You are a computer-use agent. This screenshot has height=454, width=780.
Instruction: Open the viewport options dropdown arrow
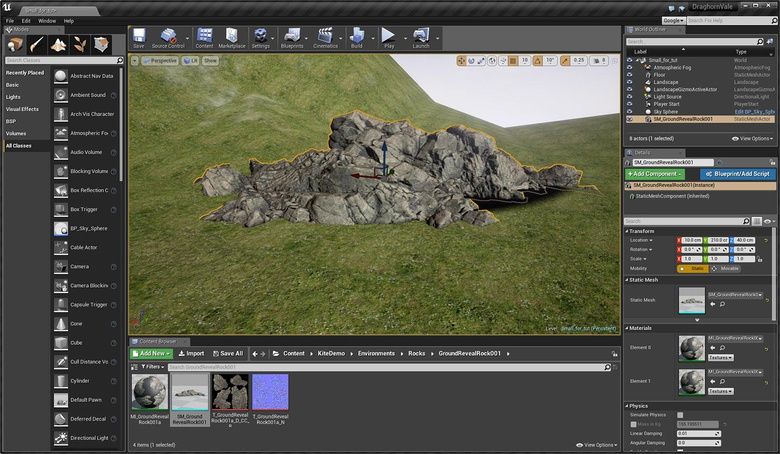click(x=134, y=61)
